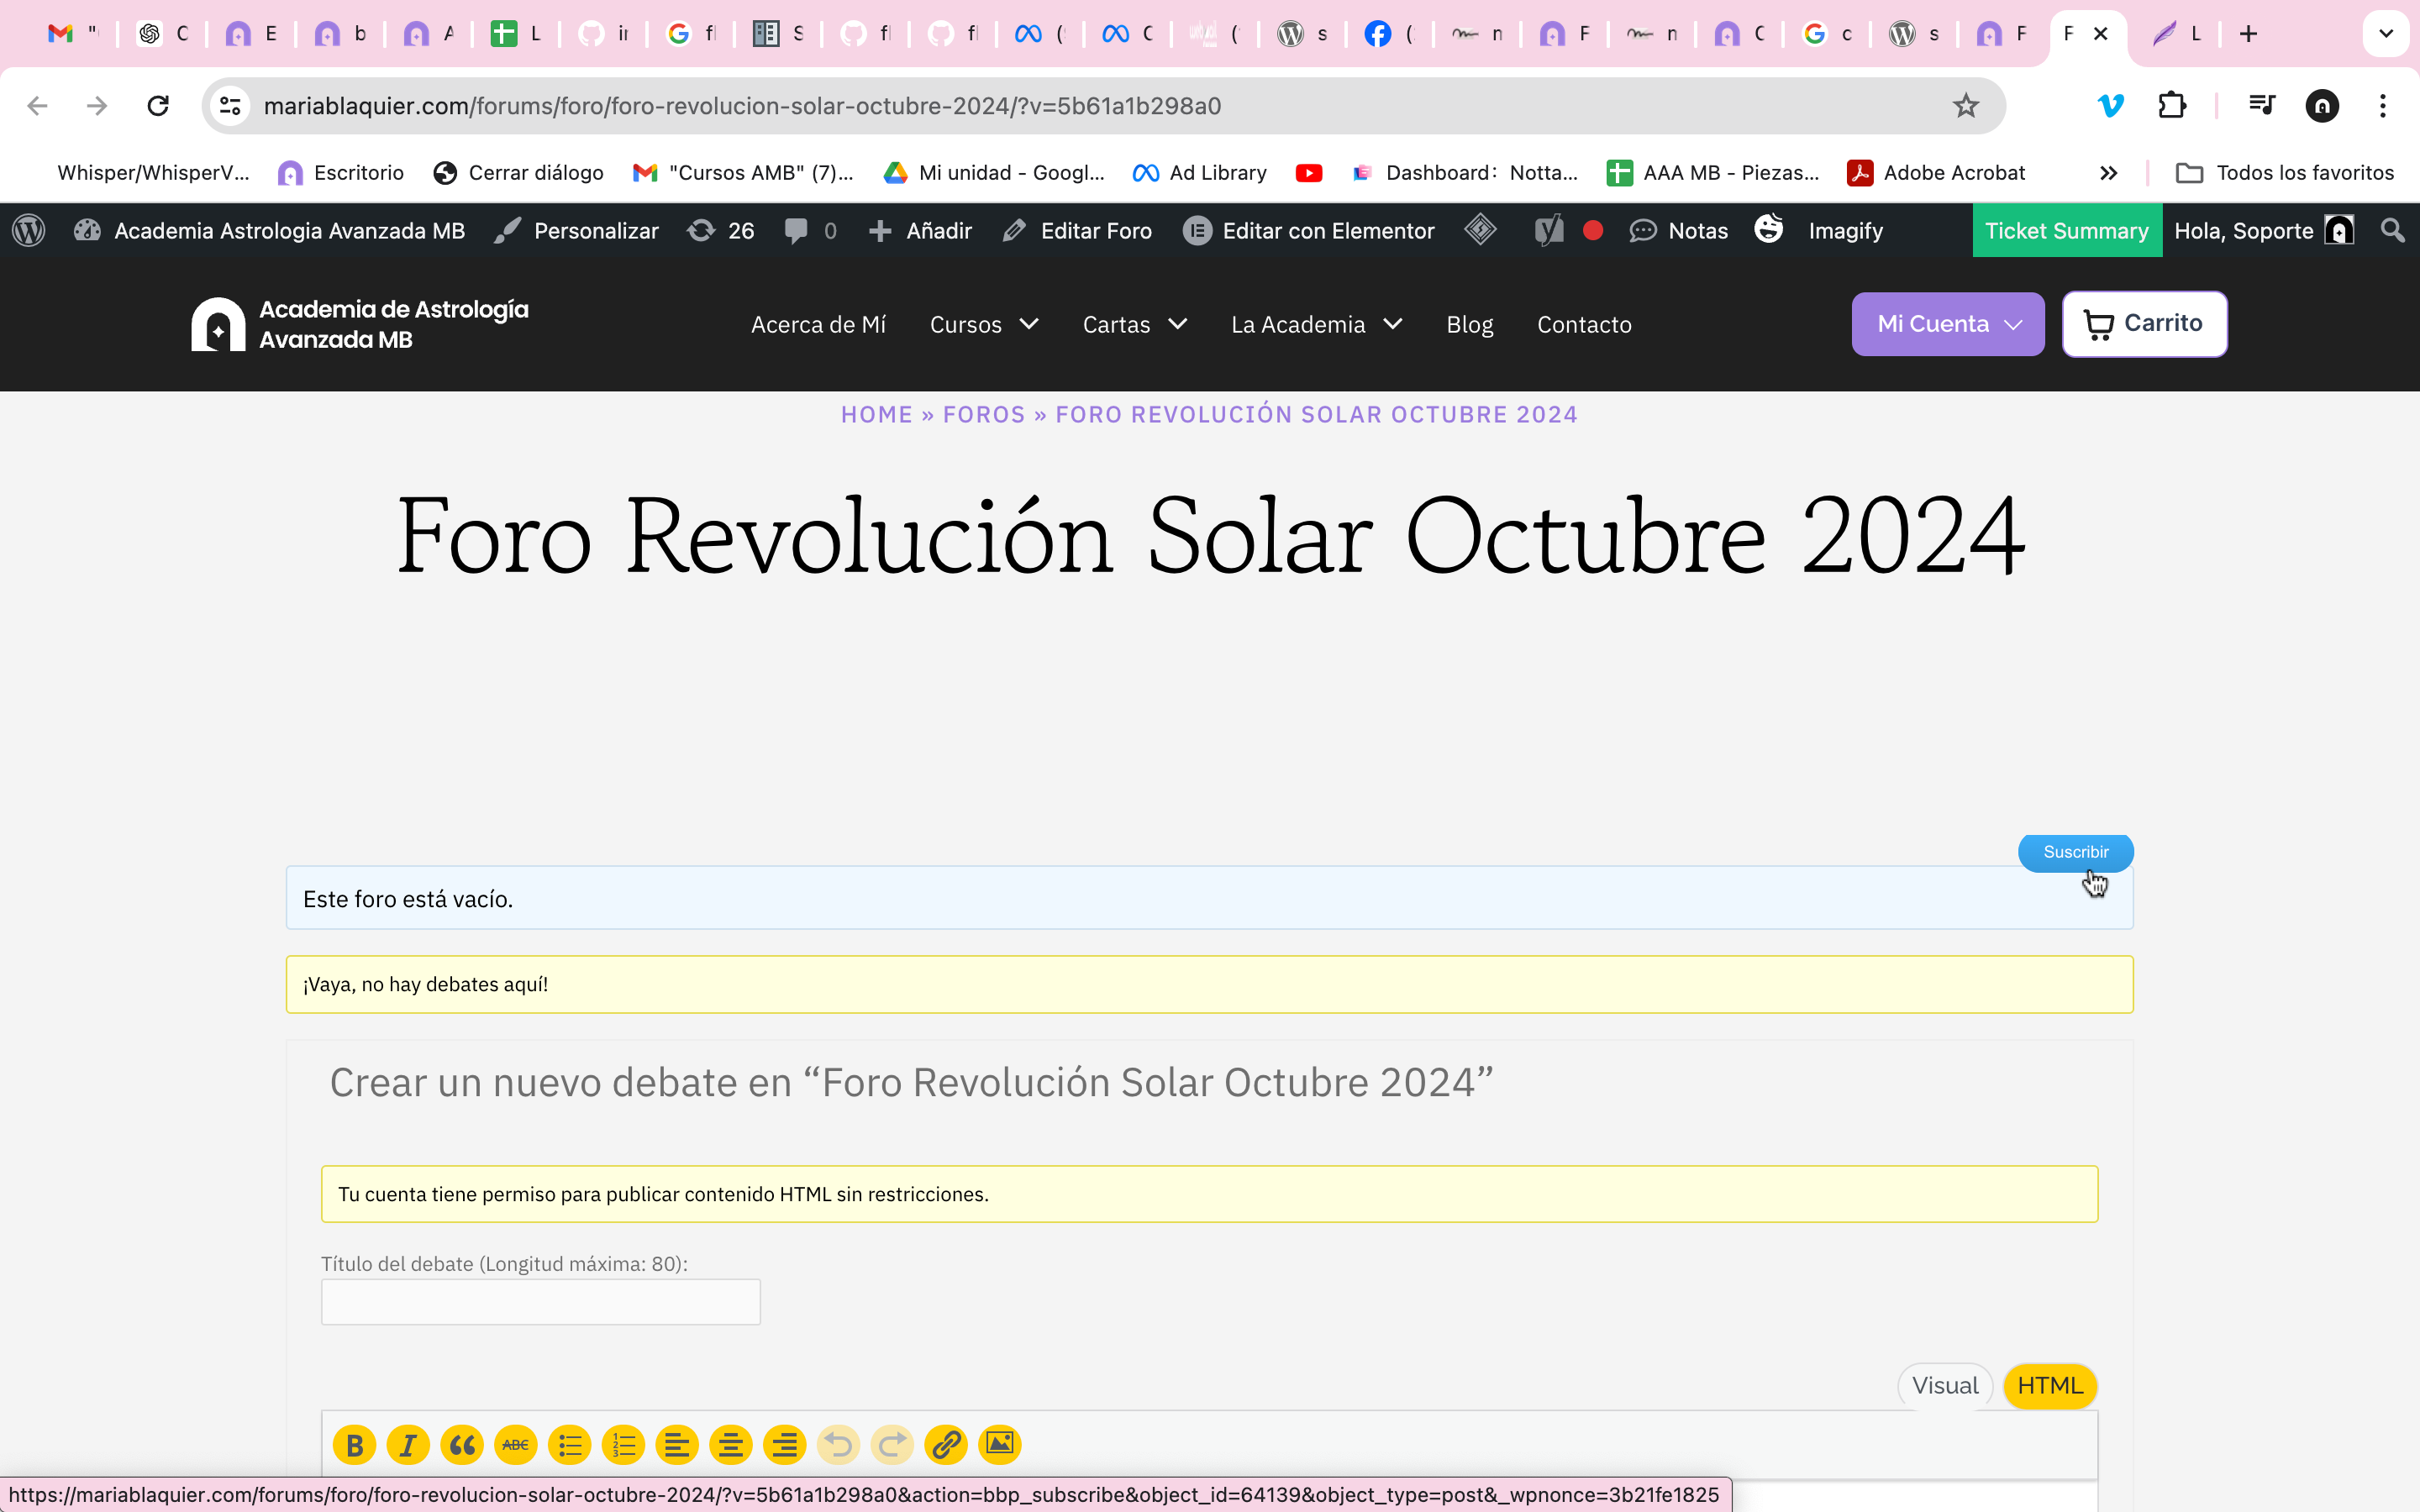This screenshot has height=1512, width=2420.
Task: Open the WordPress logo menu
Action: pos(29,231)
